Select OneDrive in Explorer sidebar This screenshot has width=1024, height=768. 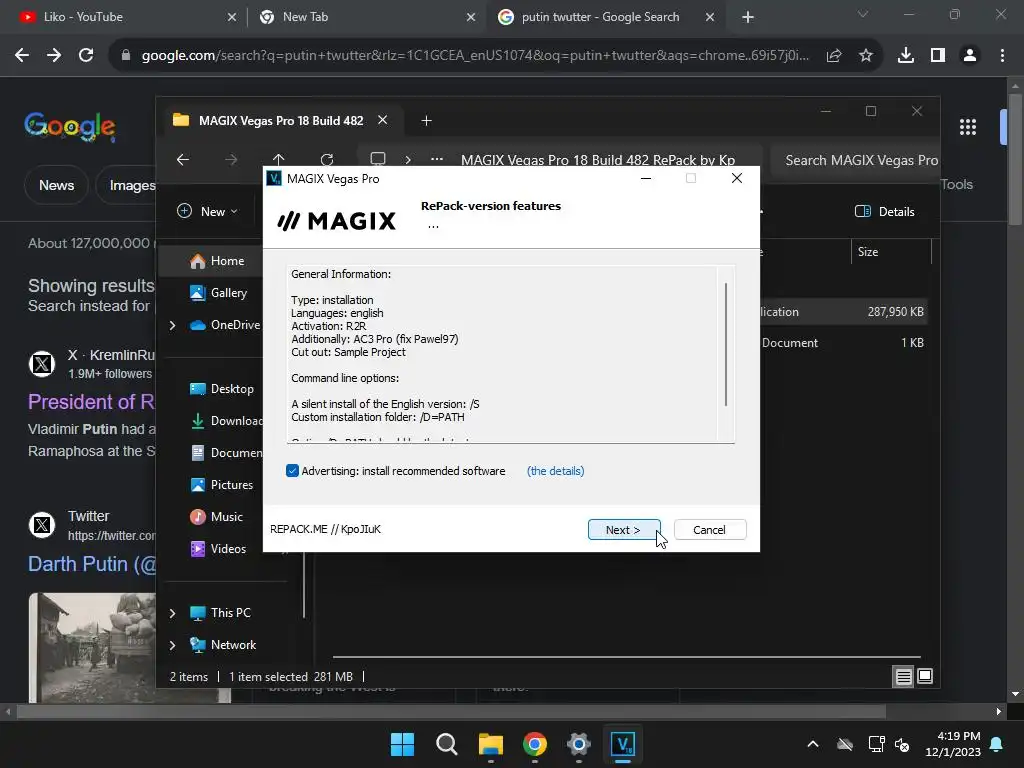(x=225, y=325)
